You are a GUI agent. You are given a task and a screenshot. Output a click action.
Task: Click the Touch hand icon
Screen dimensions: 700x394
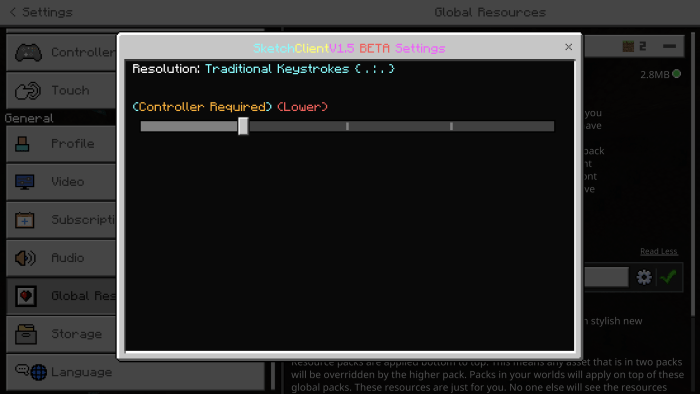(x=28, y=91)
